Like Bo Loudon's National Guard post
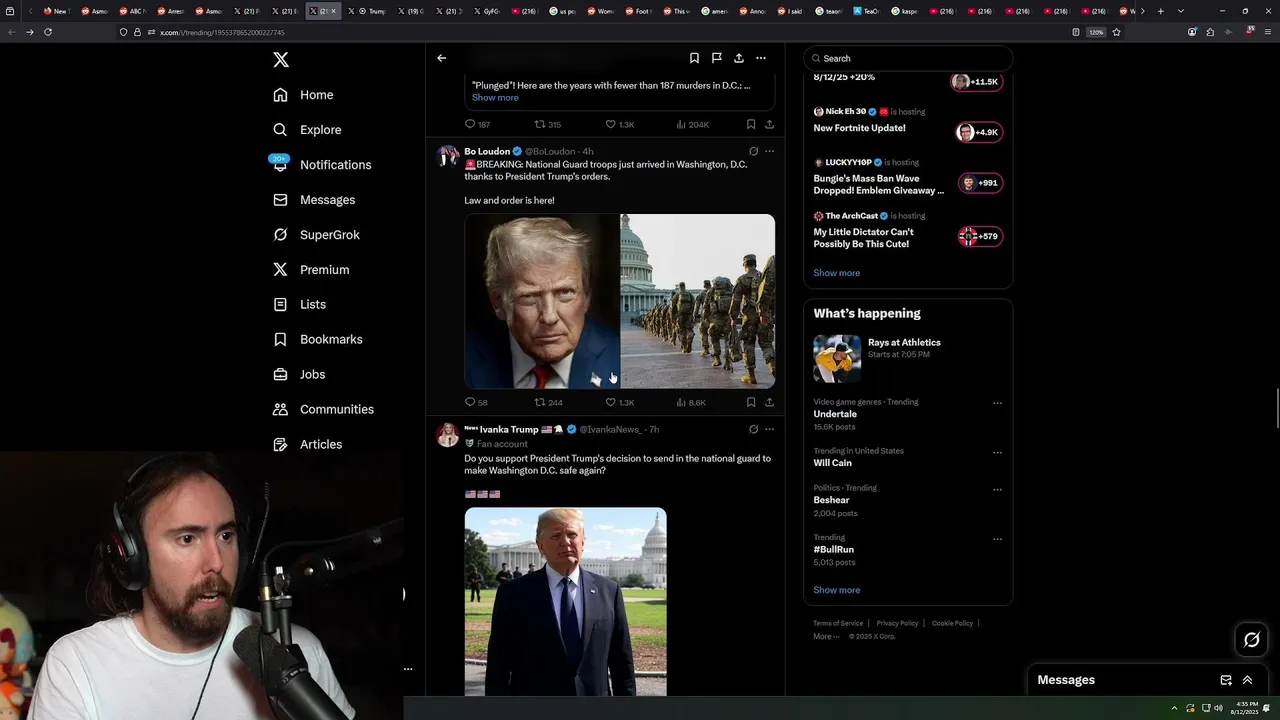This screenshot has height=720, width=1280. (x=611, y=402)
